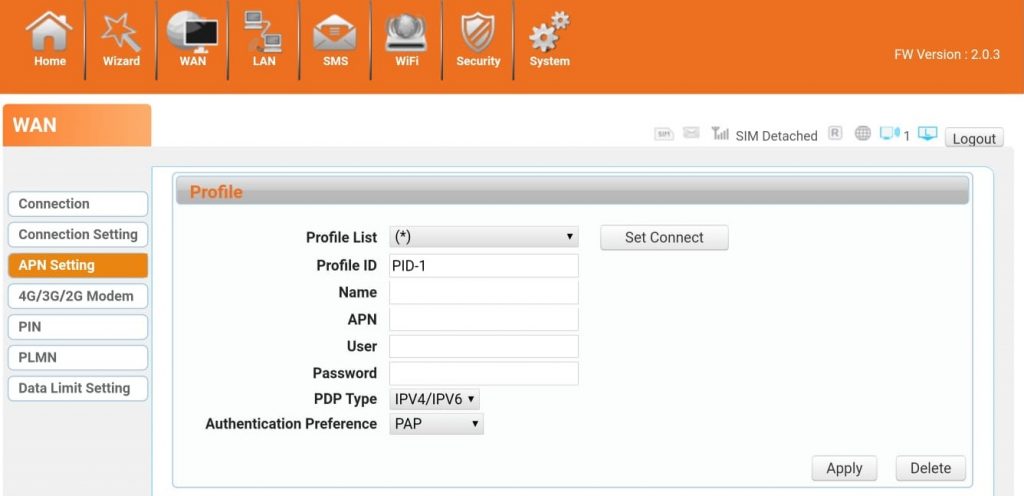Open the Connection Setting menu item
The height and width of the screenshot is (496, 1024).
pyautogui.click(x=78, y=234)
